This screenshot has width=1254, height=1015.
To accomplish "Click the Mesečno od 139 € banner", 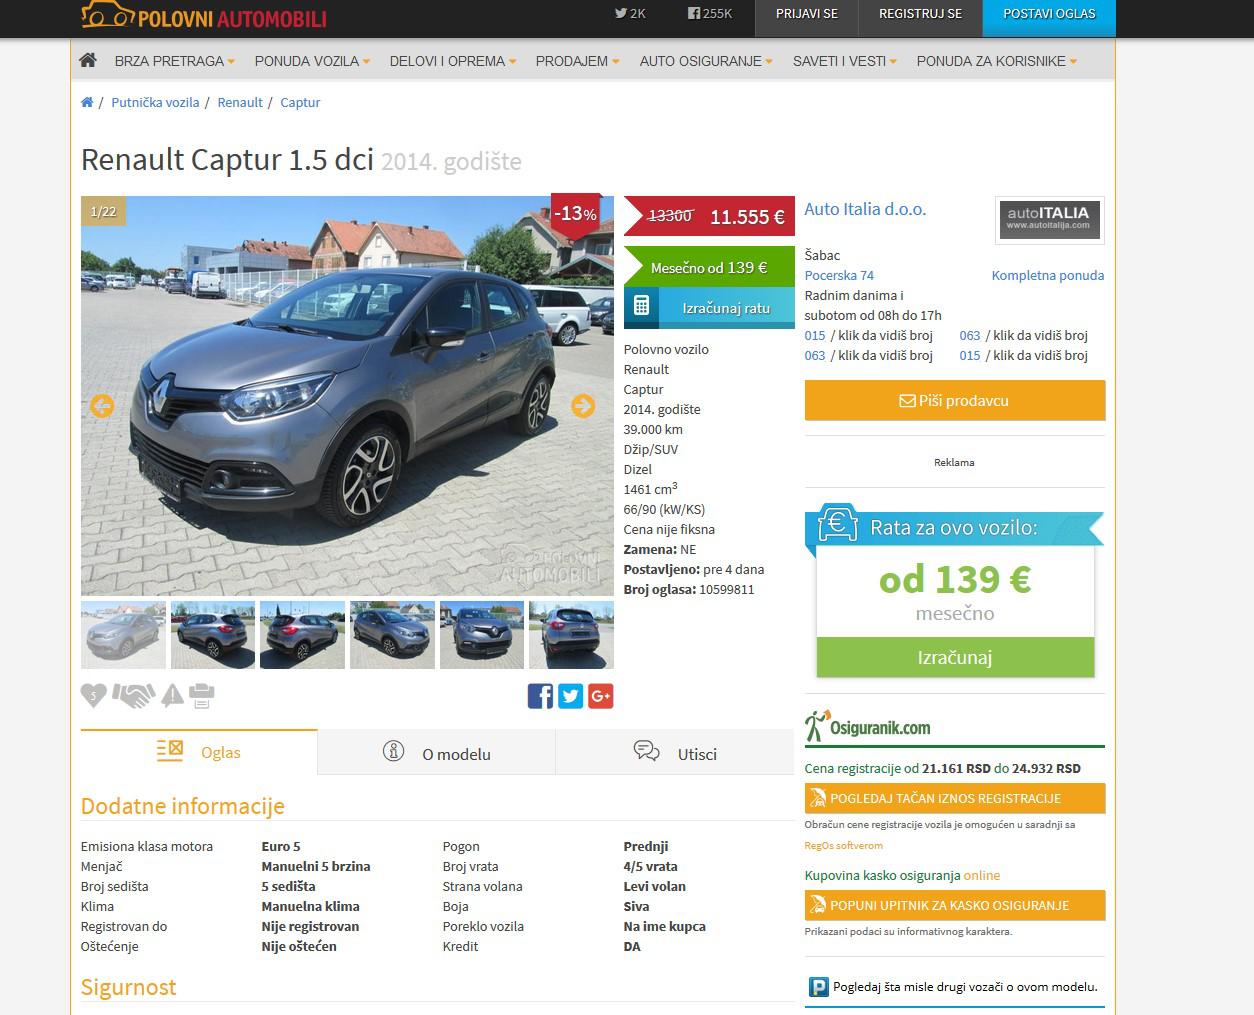I will (x=709, y=267).
